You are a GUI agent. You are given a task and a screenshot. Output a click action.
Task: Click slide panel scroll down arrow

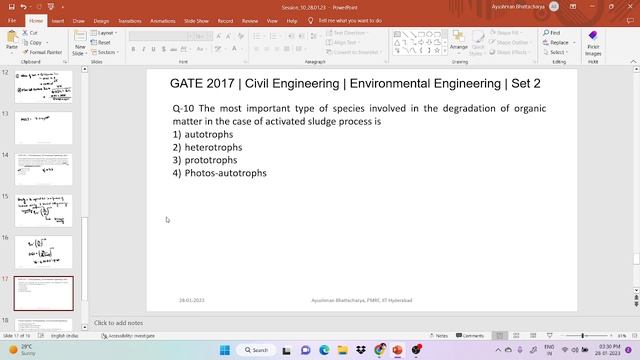click(84, 327)
